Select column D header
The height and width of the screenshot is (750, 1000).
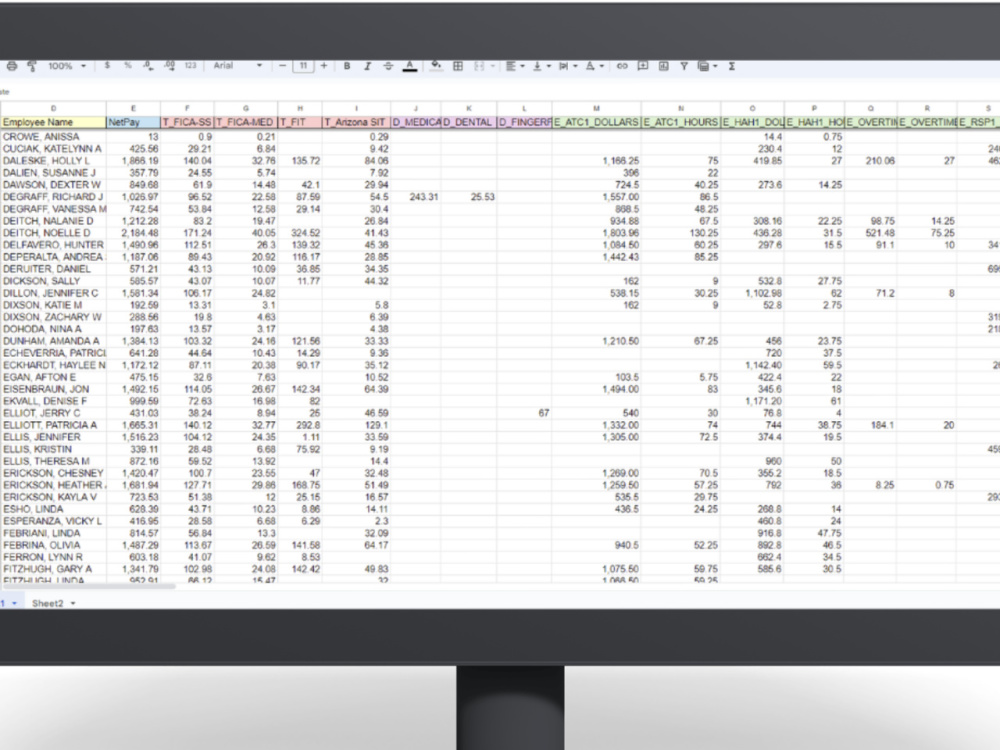click(x=53, y=108)
